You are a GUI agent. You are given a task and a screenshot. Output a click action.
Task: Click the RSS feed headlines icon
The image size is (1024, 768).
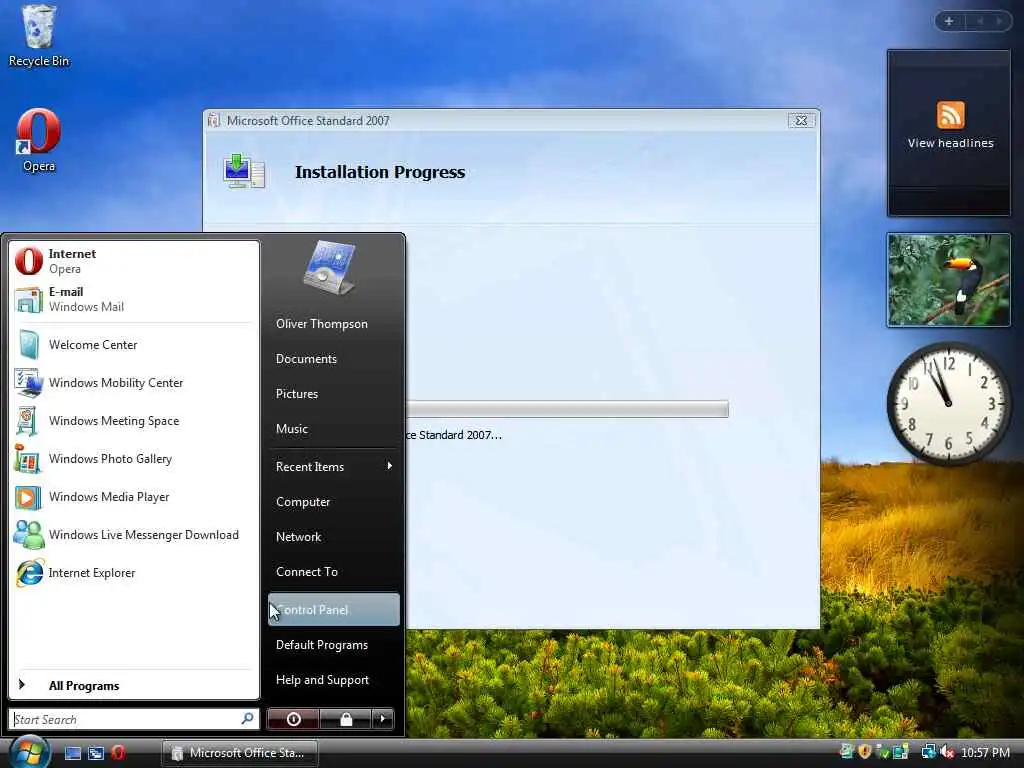coord(950,115)
